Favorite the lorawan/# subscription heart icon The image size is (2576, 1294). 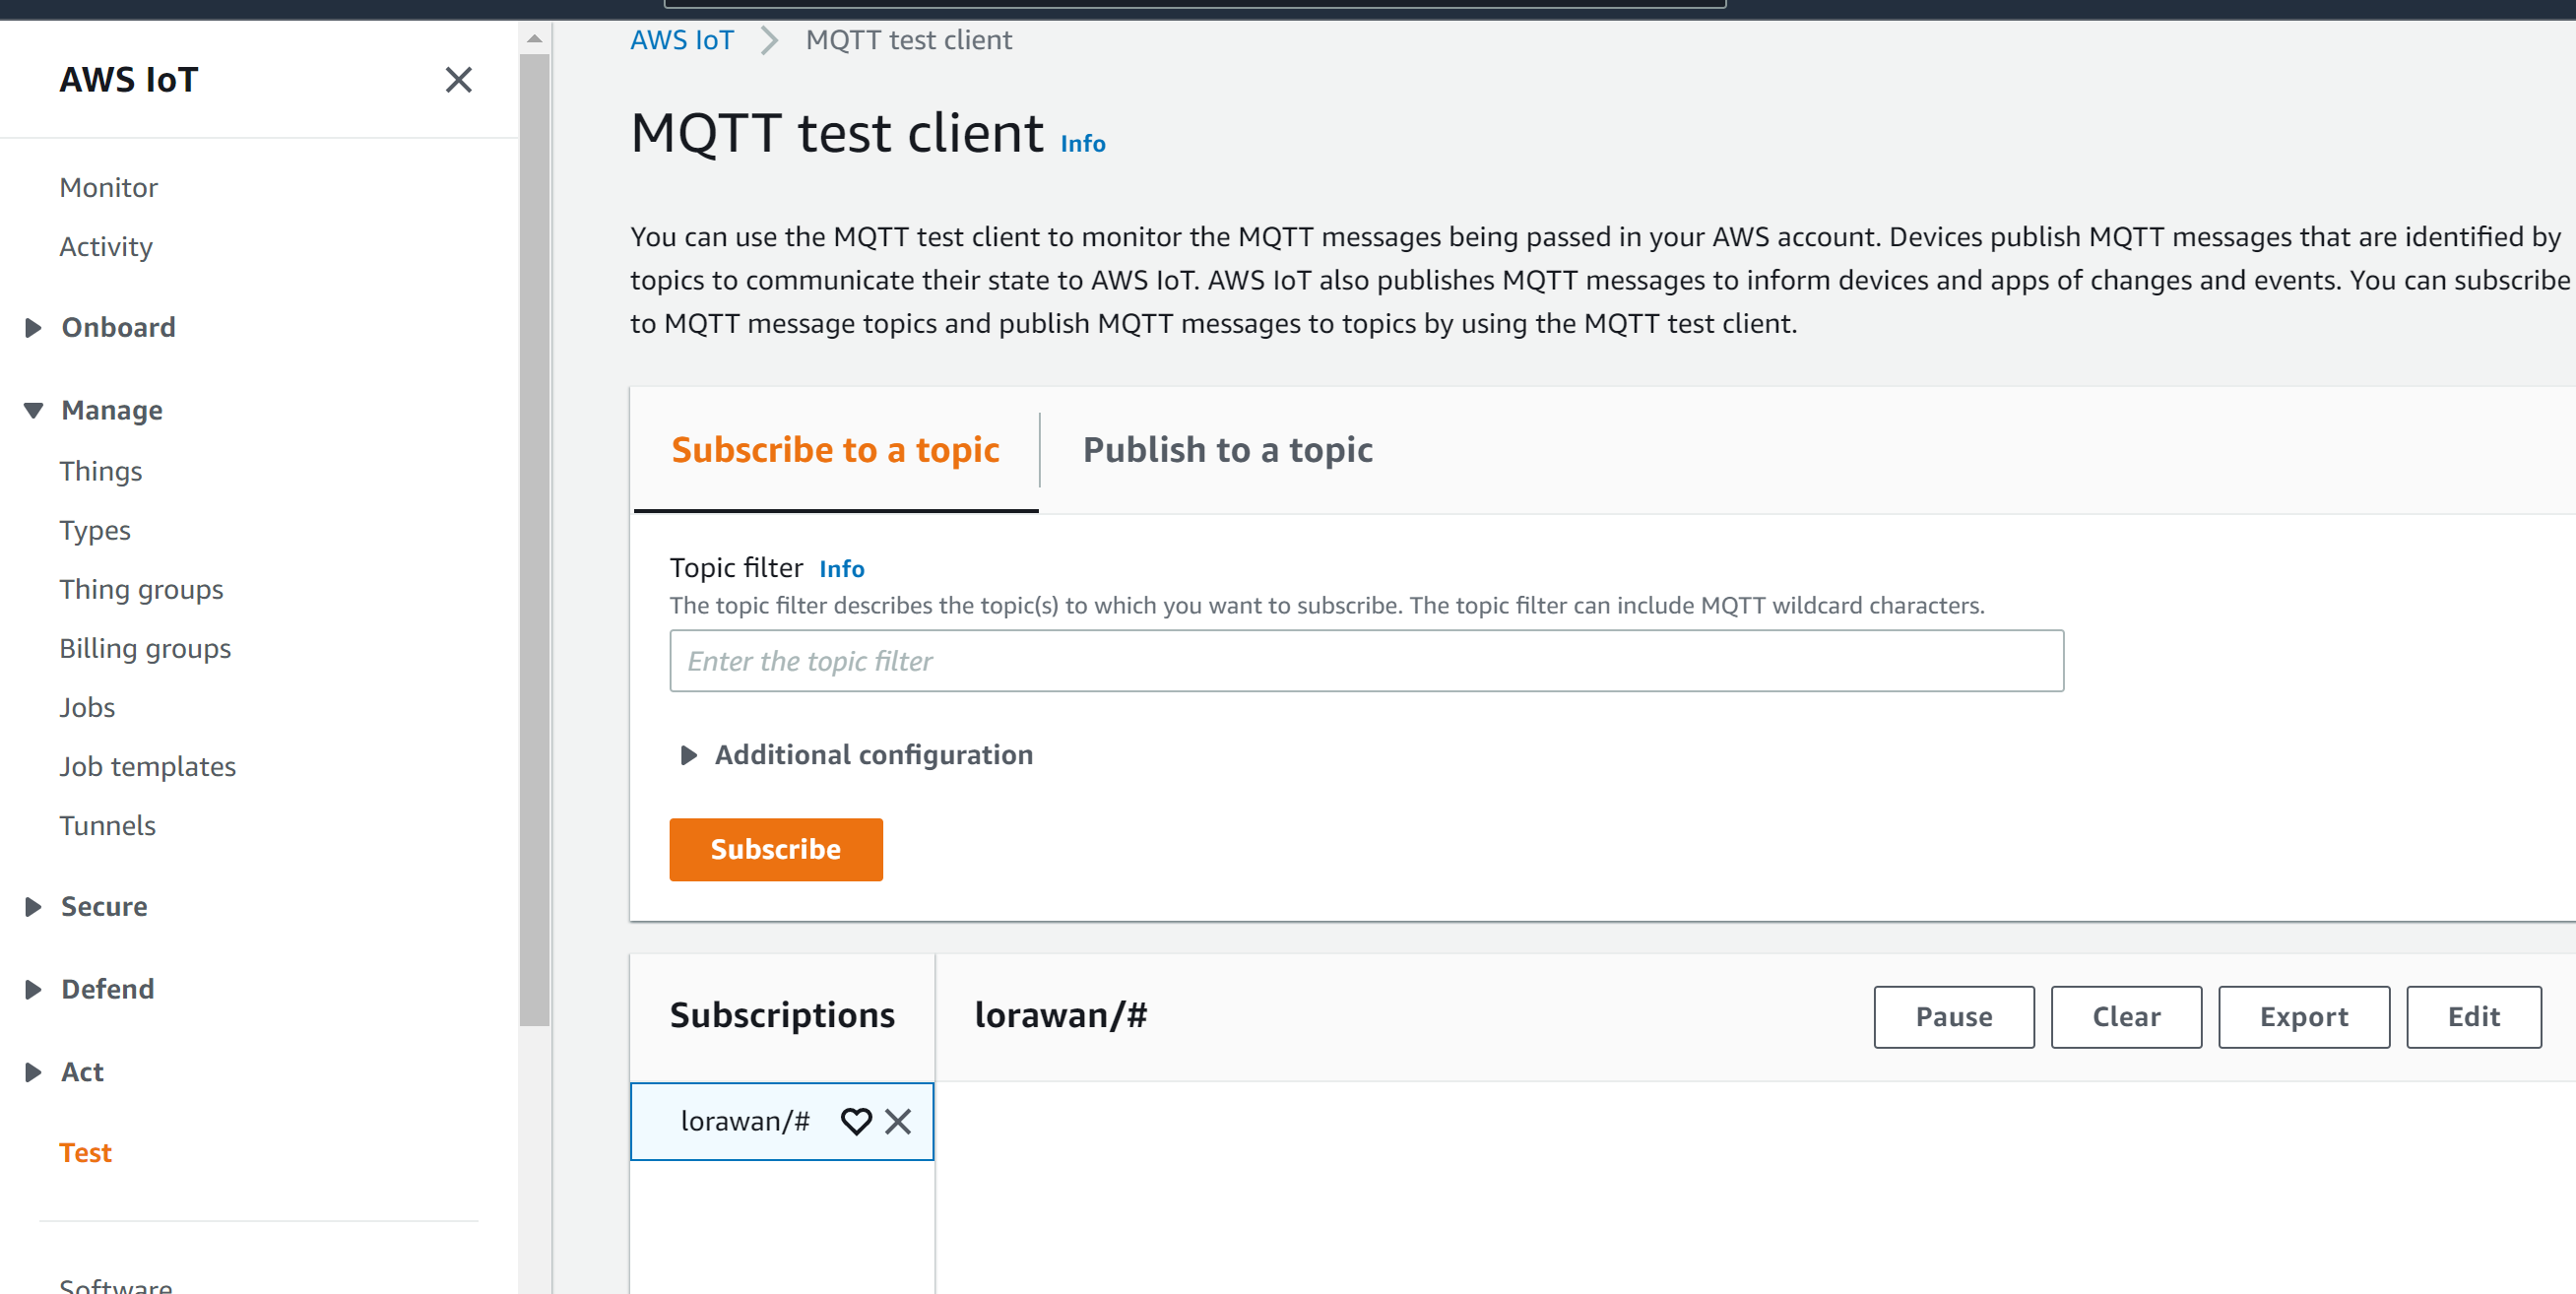tap(856, 1121)
